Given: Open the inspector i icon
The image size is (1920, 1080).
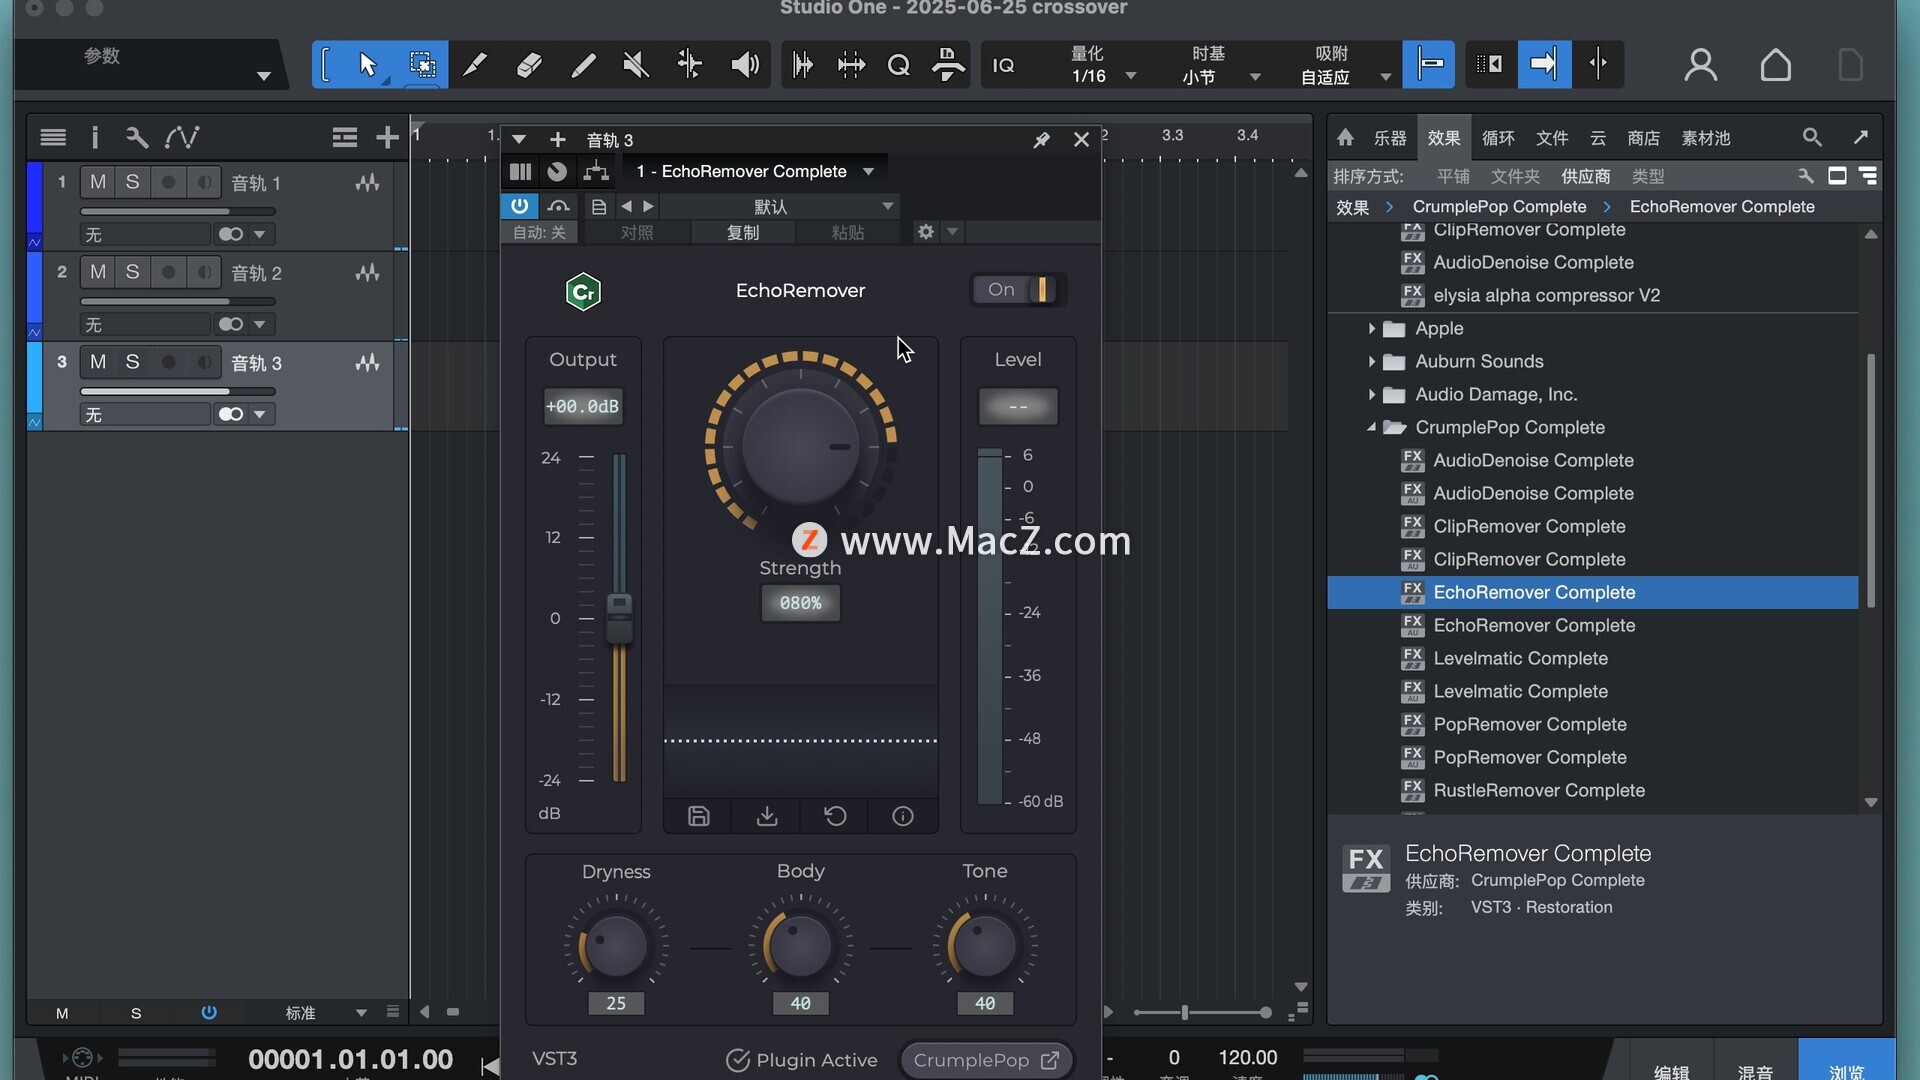Looking at the screenshot, I should [95, 137].
